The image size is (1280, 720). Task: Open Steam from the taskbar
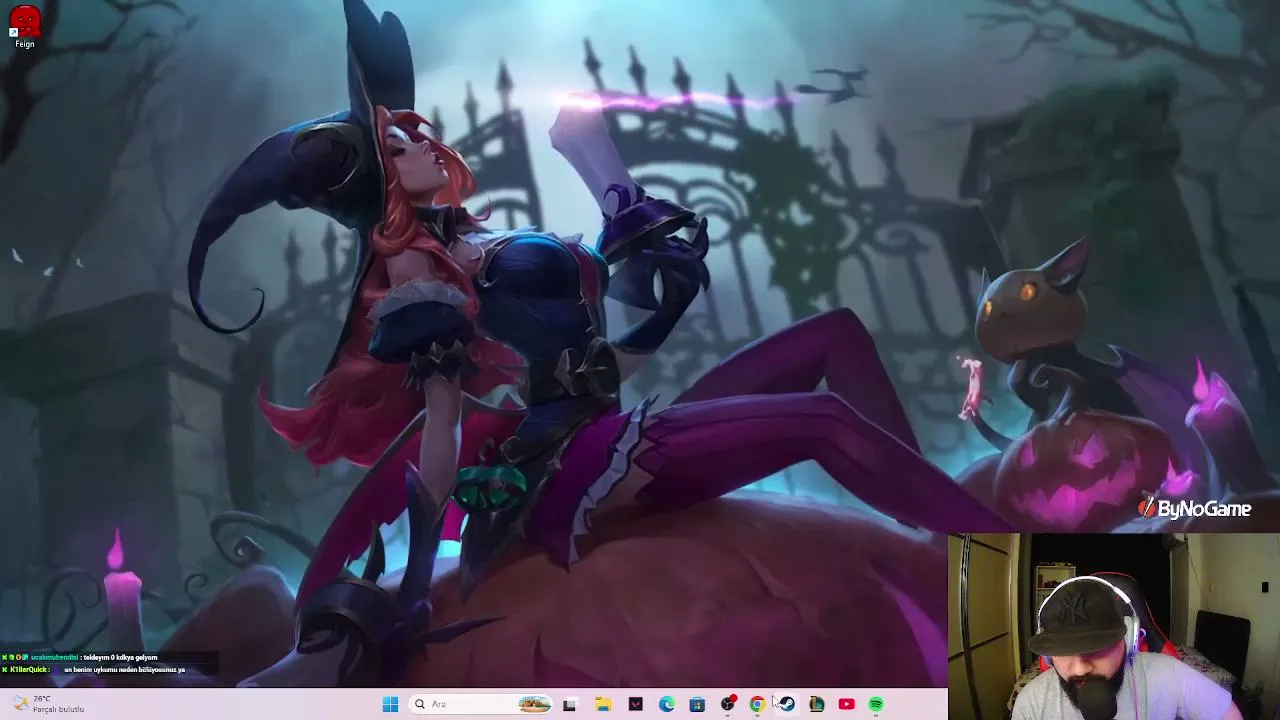point(787,704)
